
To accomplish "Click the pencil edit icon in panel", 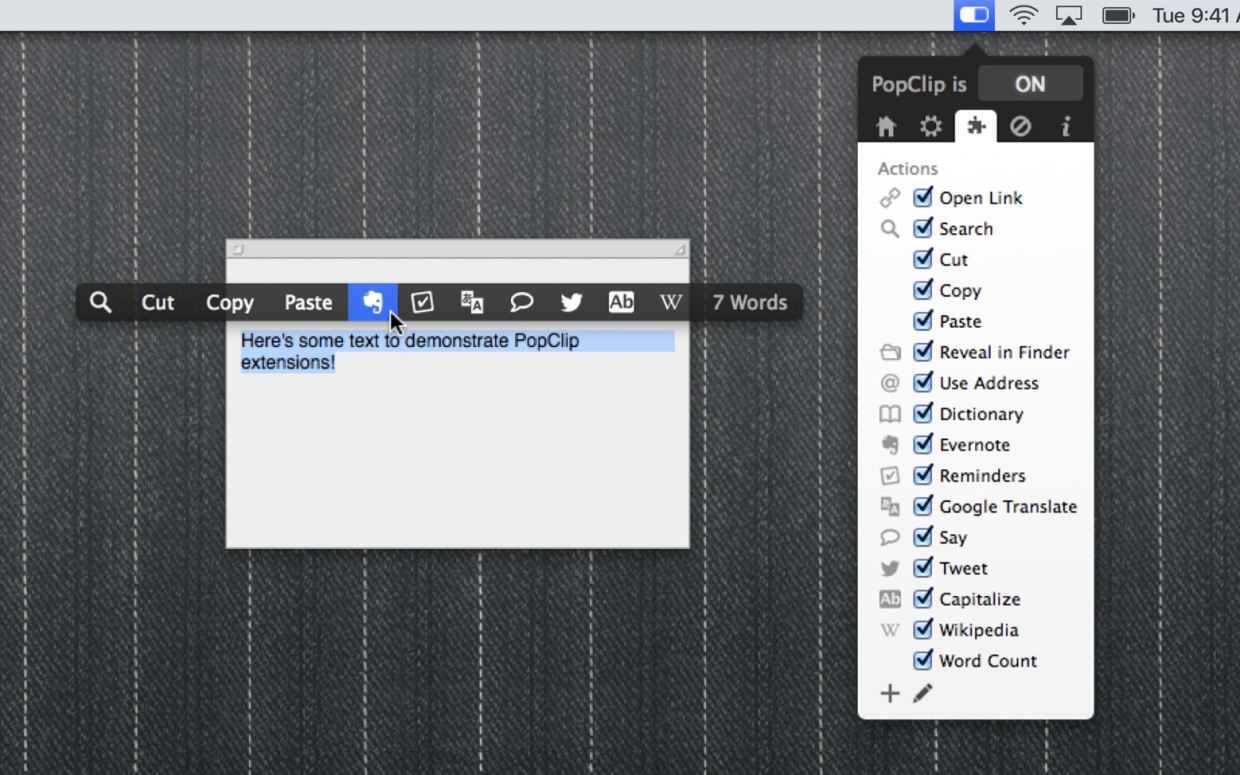I will (x=922, y=693).
